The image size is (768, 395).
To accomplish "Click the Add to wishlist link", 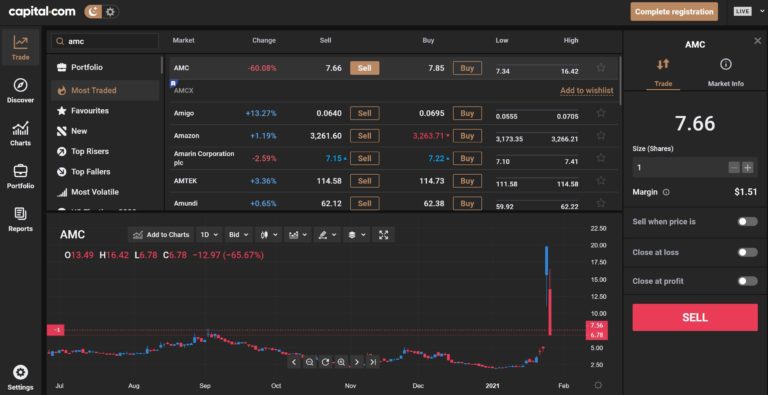I will [x=587, y=90].
